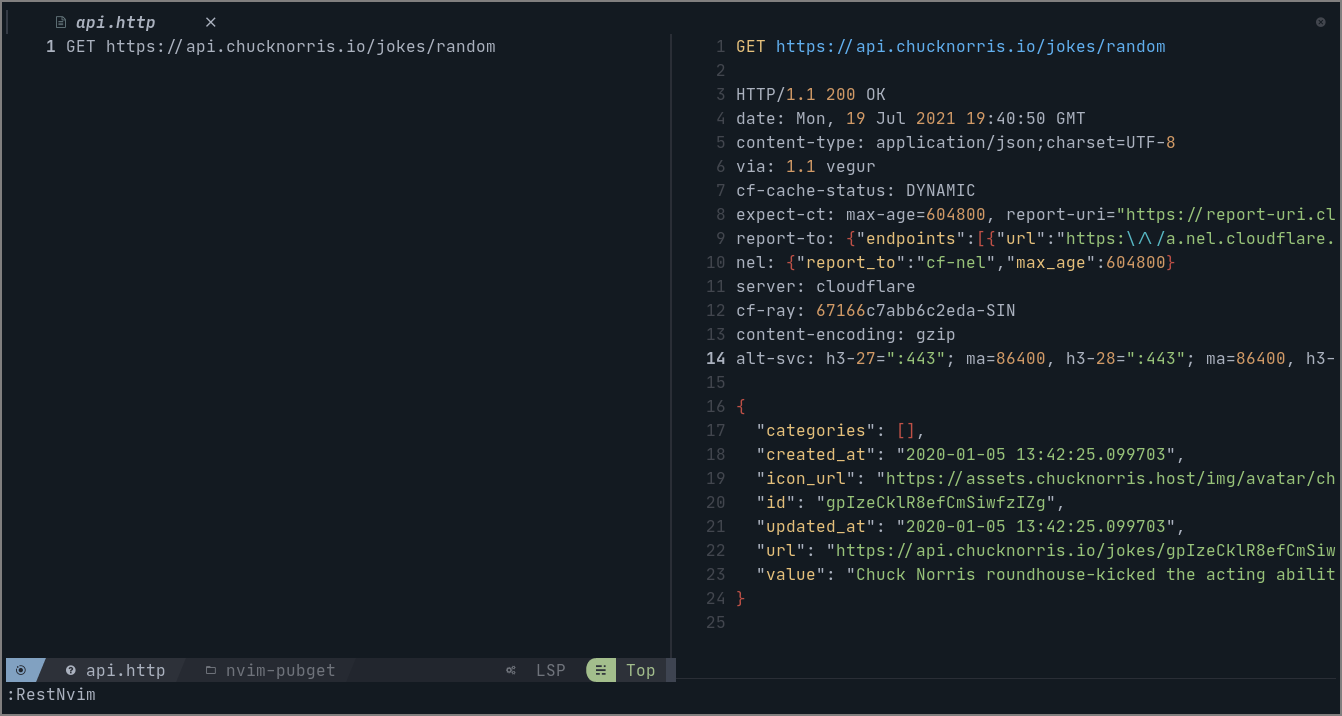Viewport: 1342px width, 716px height.
Task: Click the GET keyword in the response pane
Action: [x=751, y=46]
